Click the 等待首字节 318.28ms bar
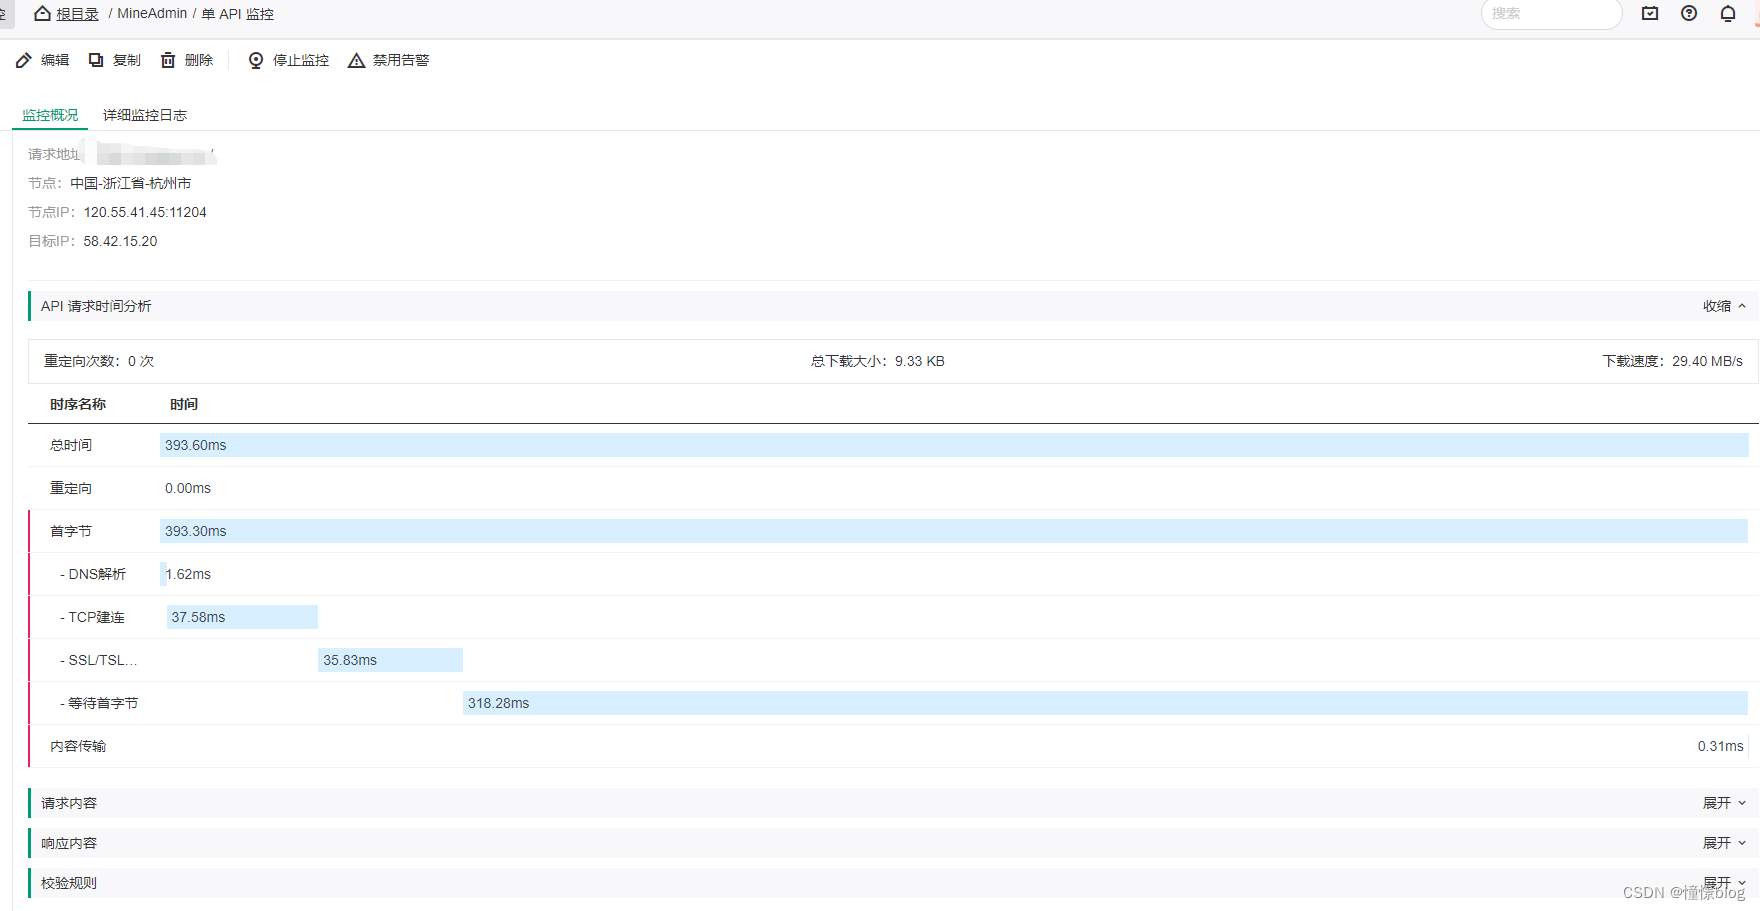This screenshot has width=1760, height=911. pyautogui.click(x=1105, y=703)
